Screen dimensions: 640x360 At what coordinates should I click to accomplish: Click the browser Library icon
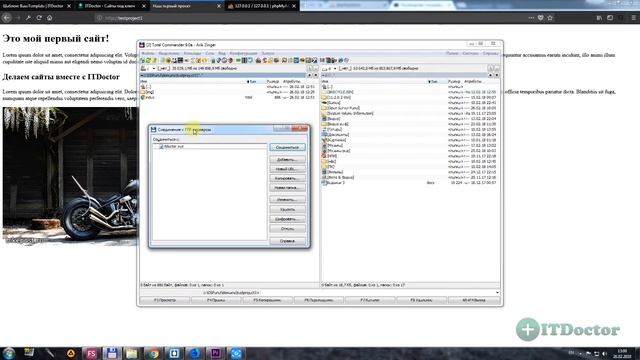coord(599,18)
